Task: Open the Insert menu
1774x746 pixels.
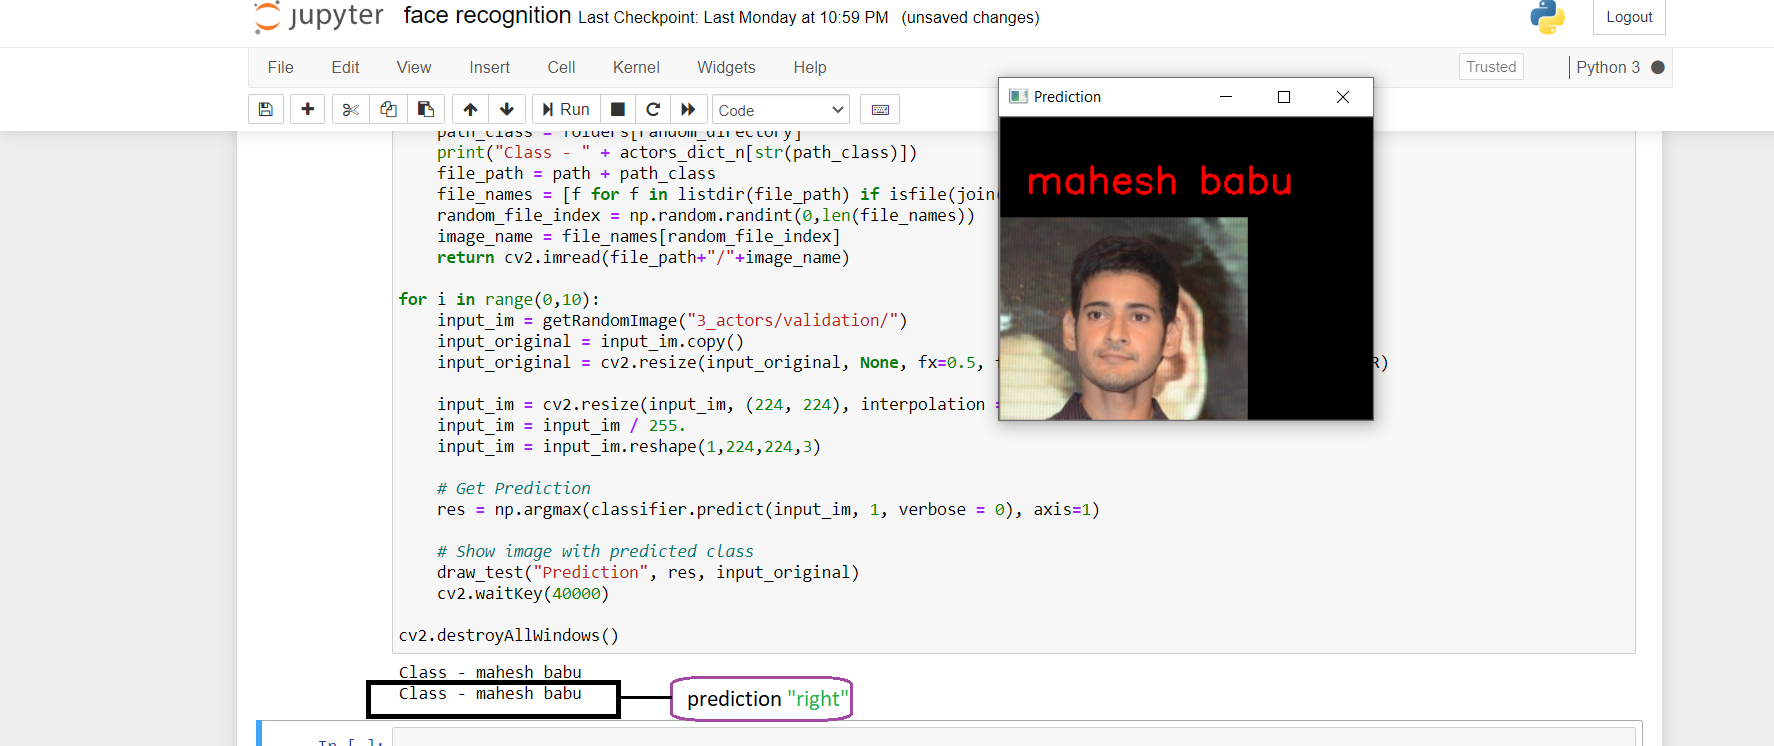Action: coord(490,67)
